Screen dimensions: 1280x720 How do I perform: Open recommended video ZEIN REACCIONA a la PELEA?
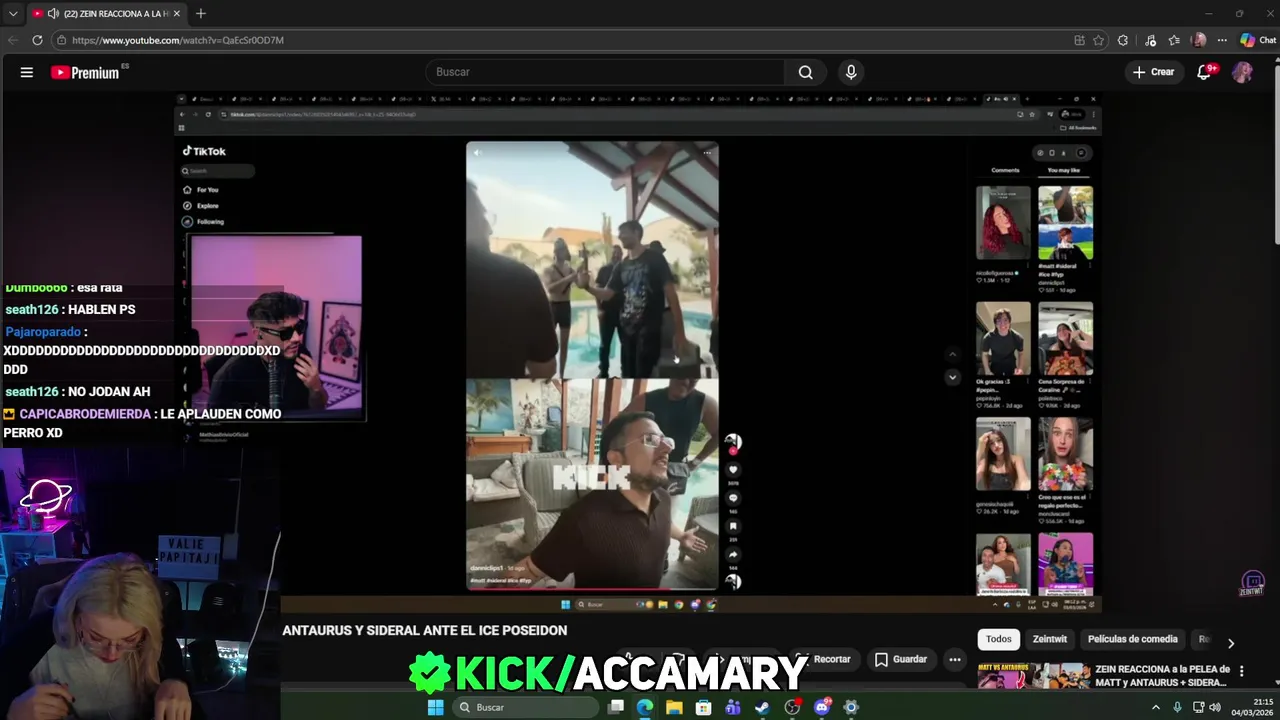(x=1161, y=675)
